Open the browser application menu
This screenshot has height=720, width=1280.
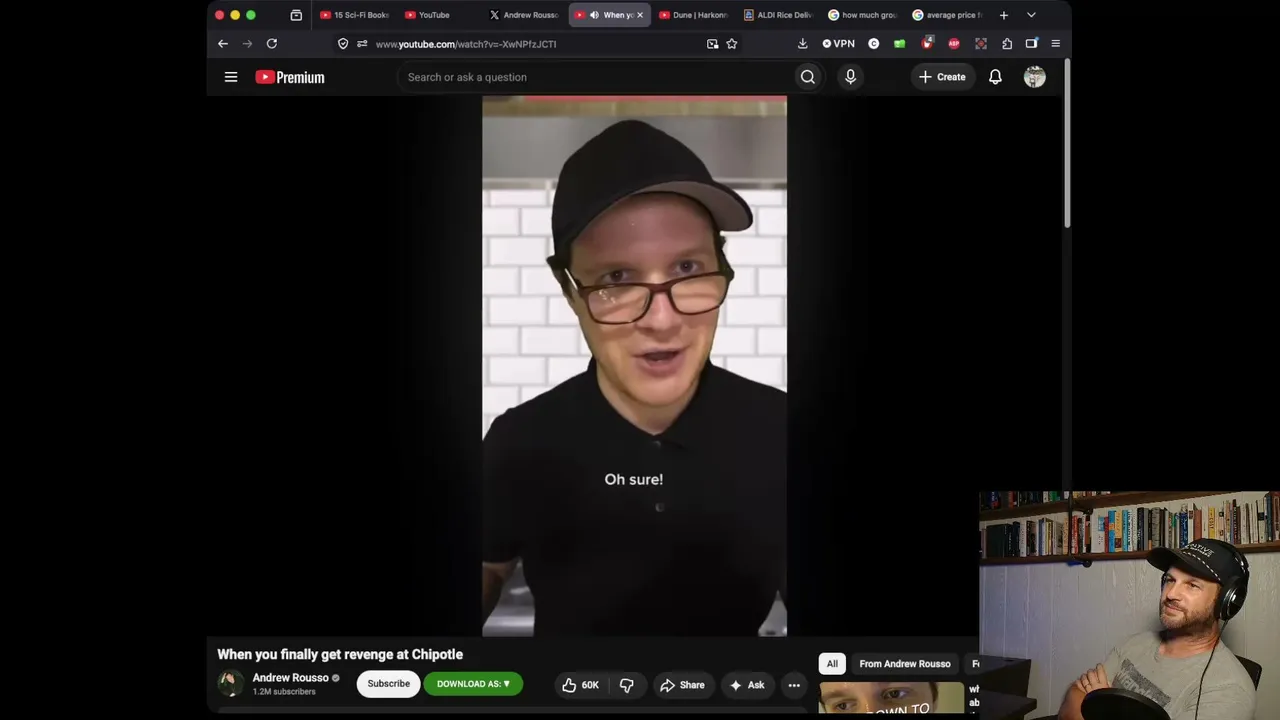[1055, 44]
